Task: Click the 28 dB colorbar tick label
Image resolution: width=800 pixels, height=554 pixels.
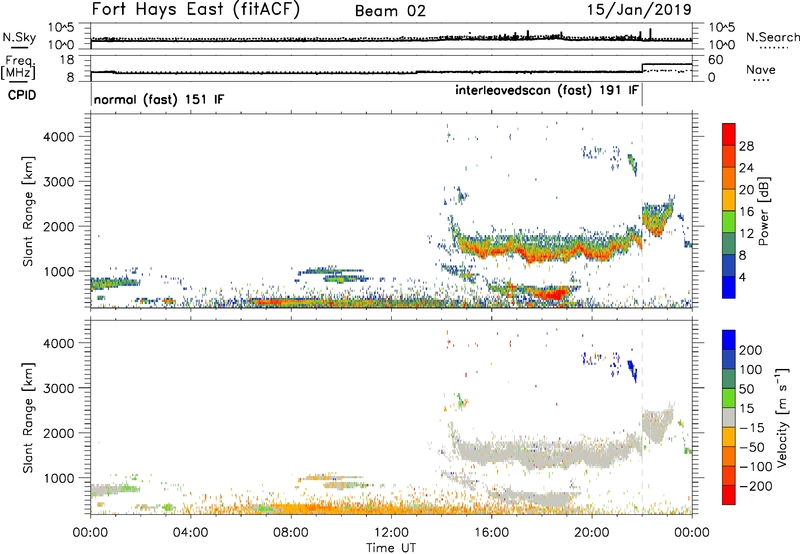Action: point(746,146)
